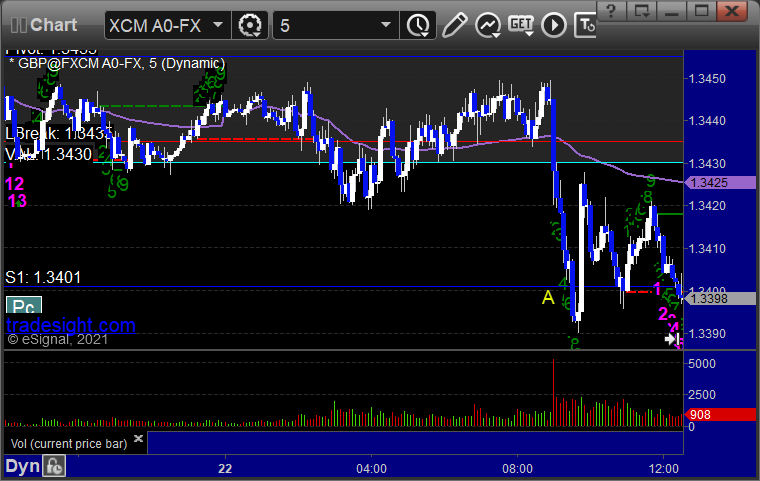Click the 1.3450 price axis label

point(707,79)
